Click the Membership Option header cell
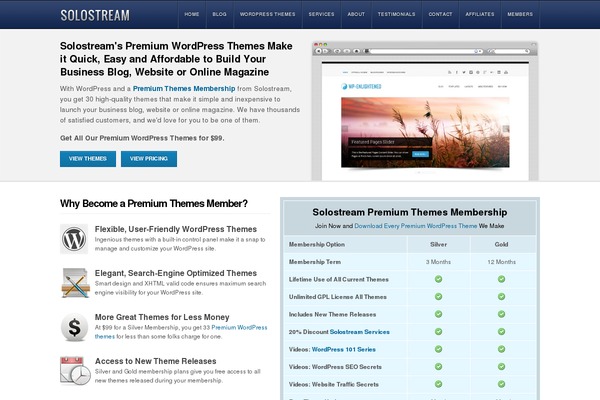The height and width of the screenshot is (400, 600). [x=346, y=244]
